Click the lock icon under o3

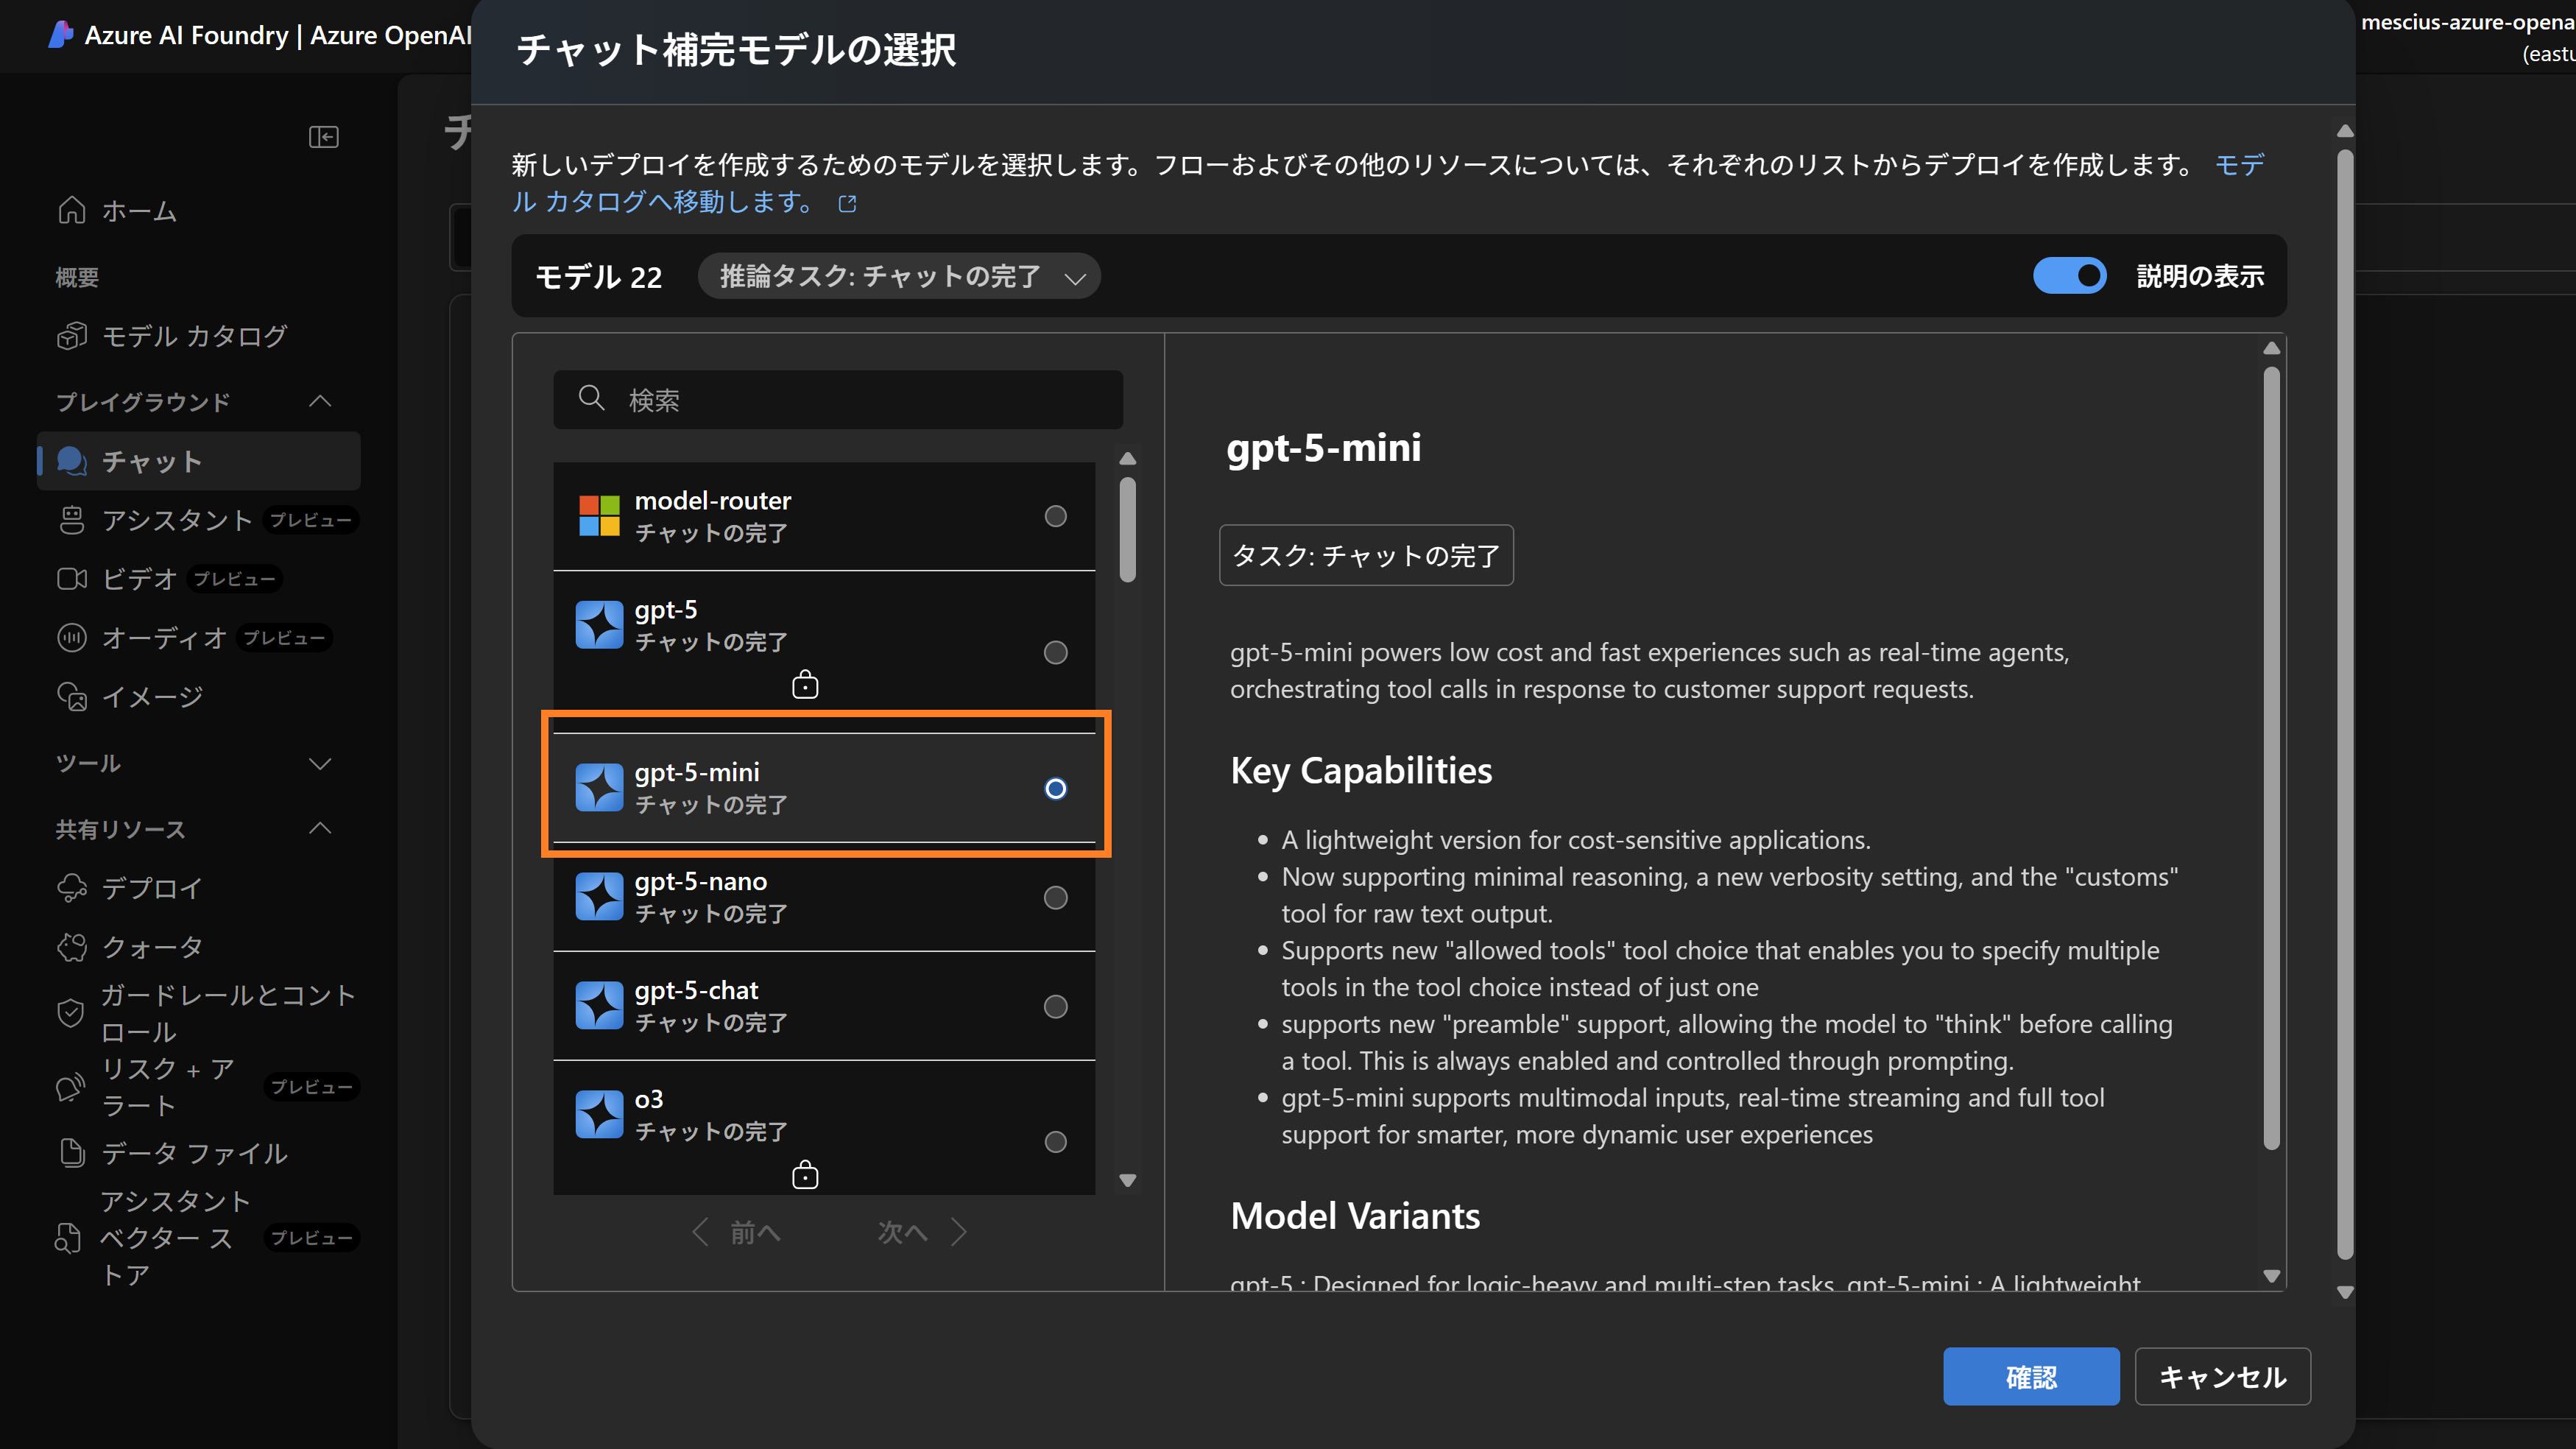point(805,1175)
